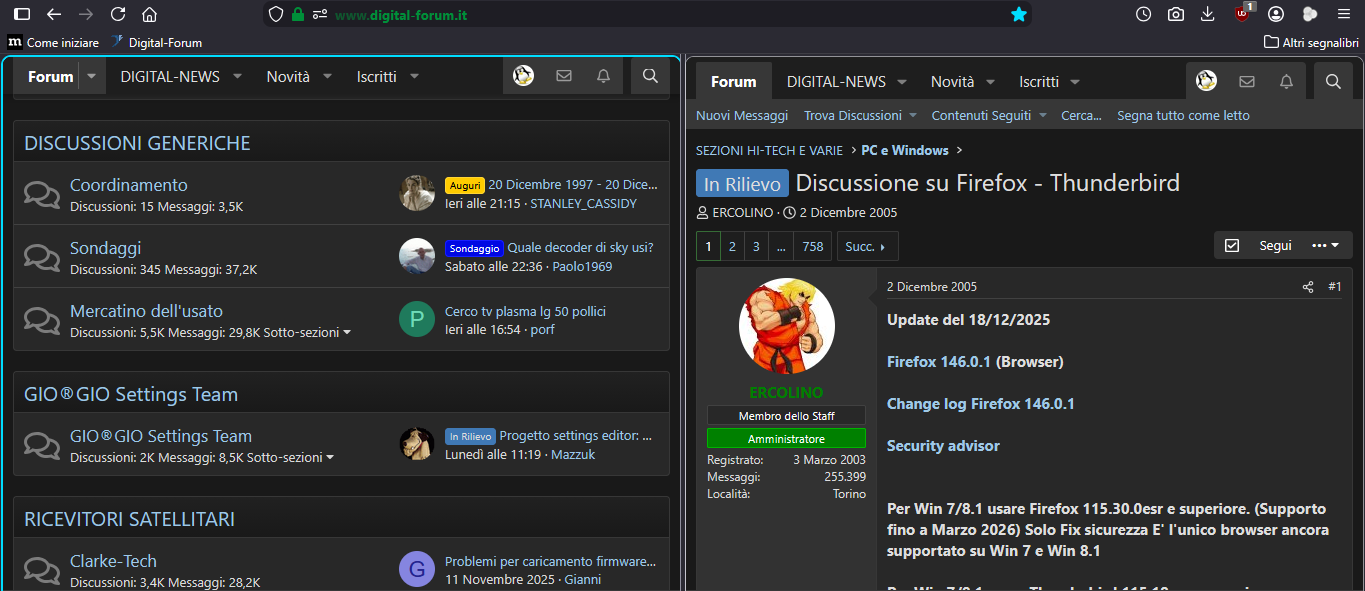
Task: Click the Cerca... link in sub-navigation
Action: [x=1081, y=115]
